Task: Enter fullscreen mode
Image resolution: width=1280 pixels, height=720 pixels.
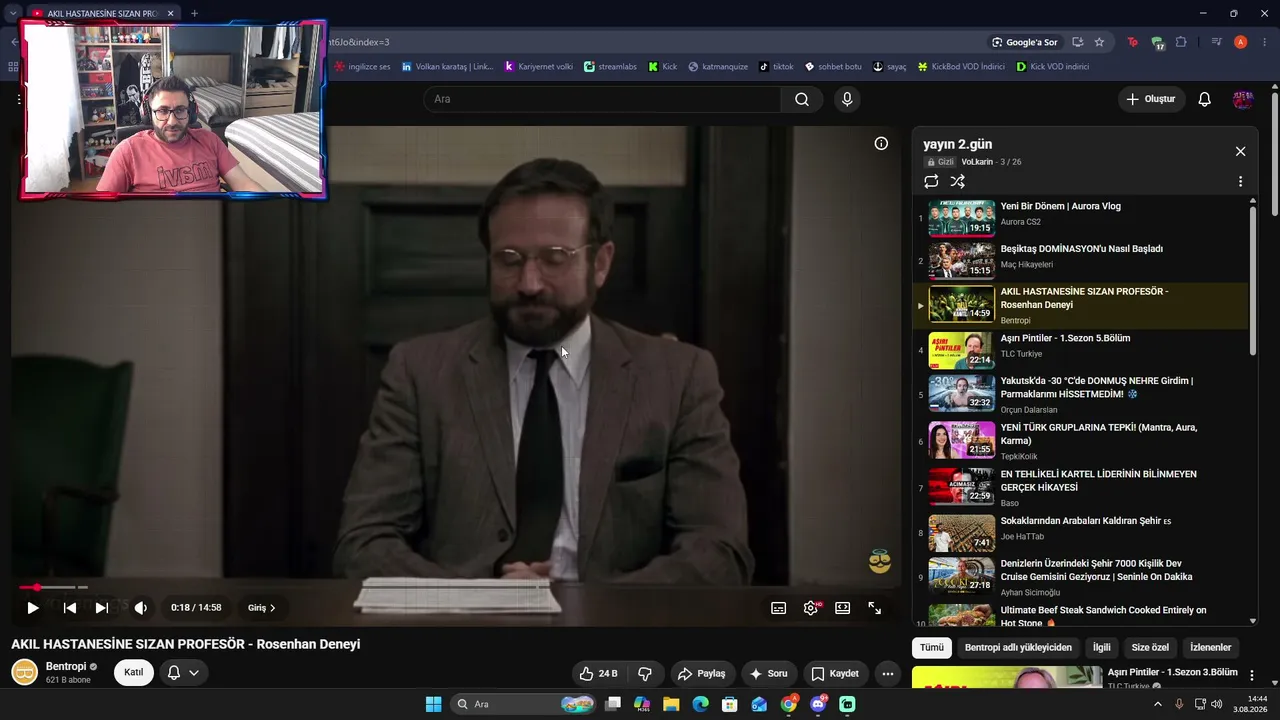Action: click(x=875, y=607)
